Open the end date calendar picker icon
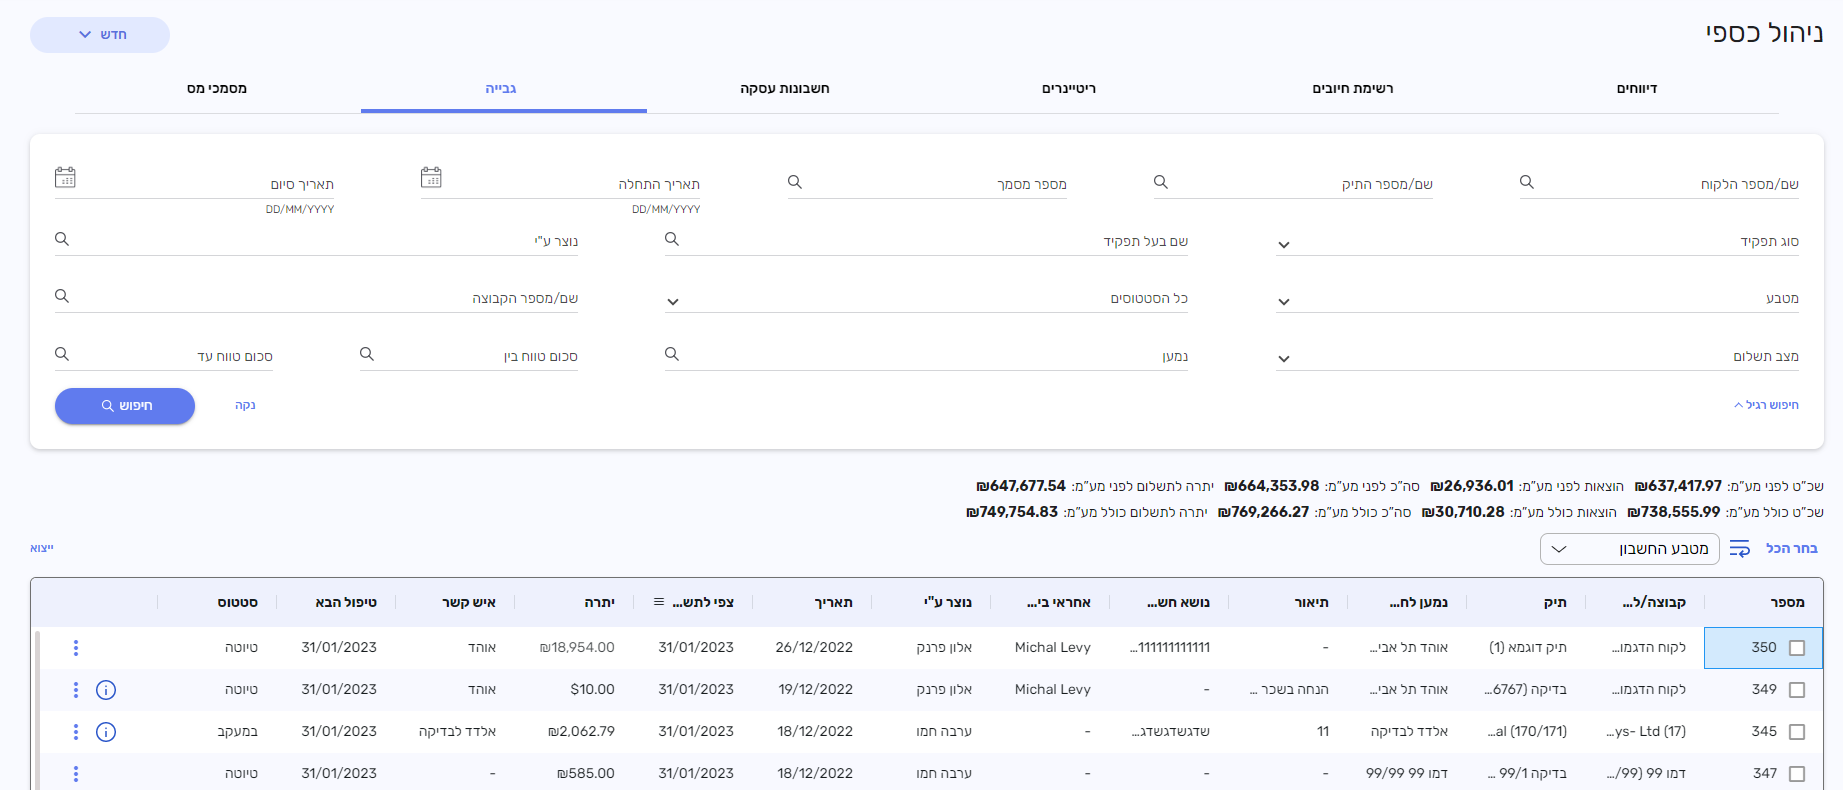Screen dimensions: 1843x790 click(x=65, y=178)
